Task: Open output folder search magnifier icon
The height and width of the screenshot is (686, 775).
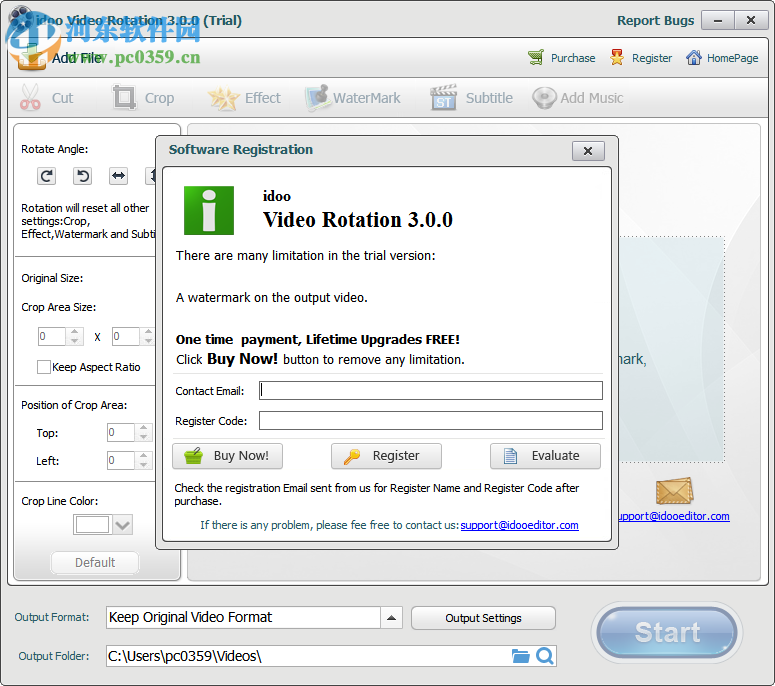Action: click(x=545, y=656)
